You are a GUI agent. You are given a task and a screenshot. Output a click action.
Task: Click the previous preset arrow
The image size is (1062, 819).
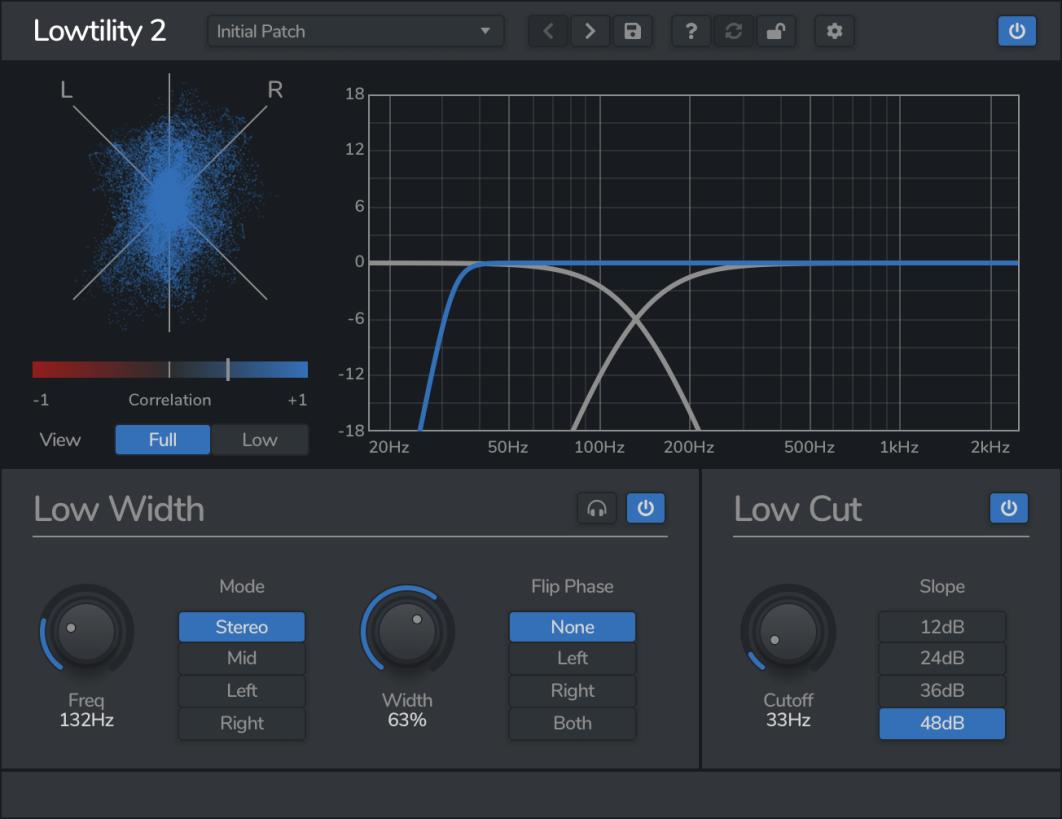tap(547, 31)
